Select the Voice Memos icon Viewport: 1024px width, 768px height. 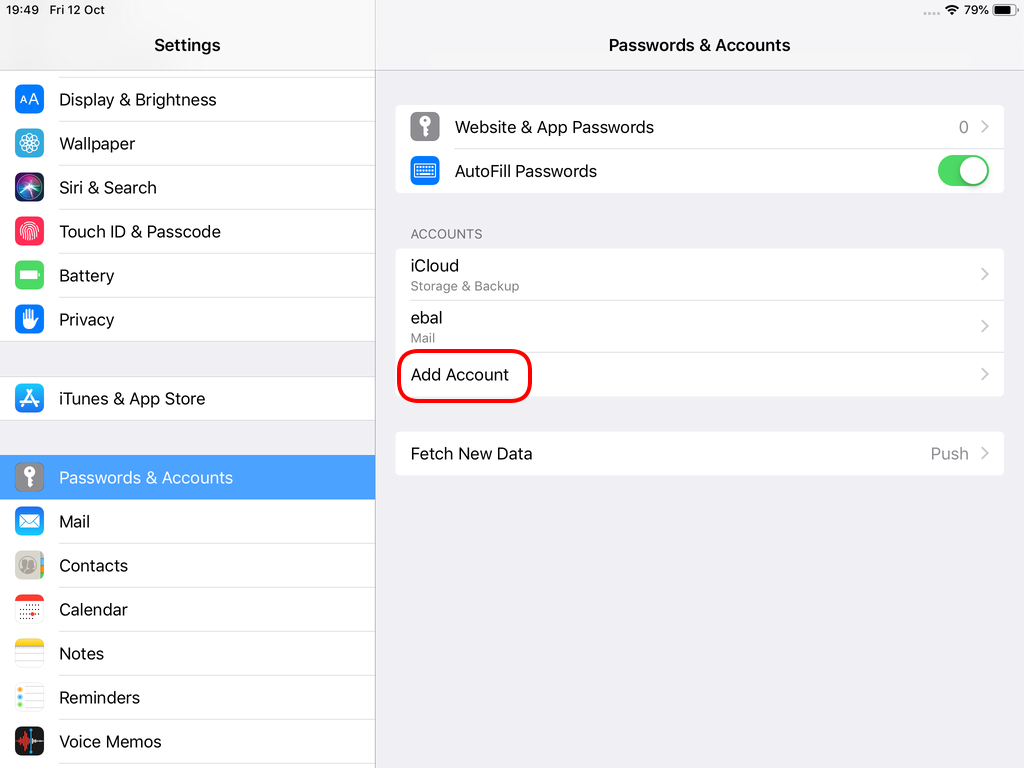[29, 741]
